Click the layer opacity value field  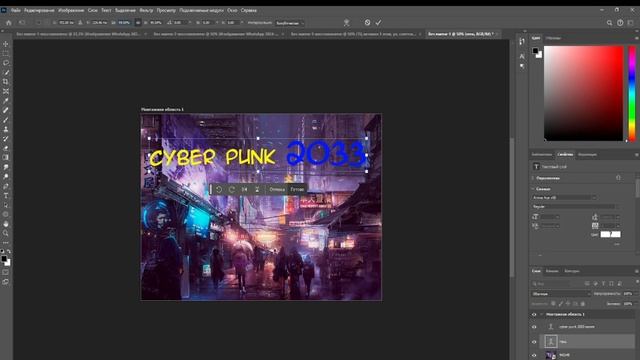628,293
